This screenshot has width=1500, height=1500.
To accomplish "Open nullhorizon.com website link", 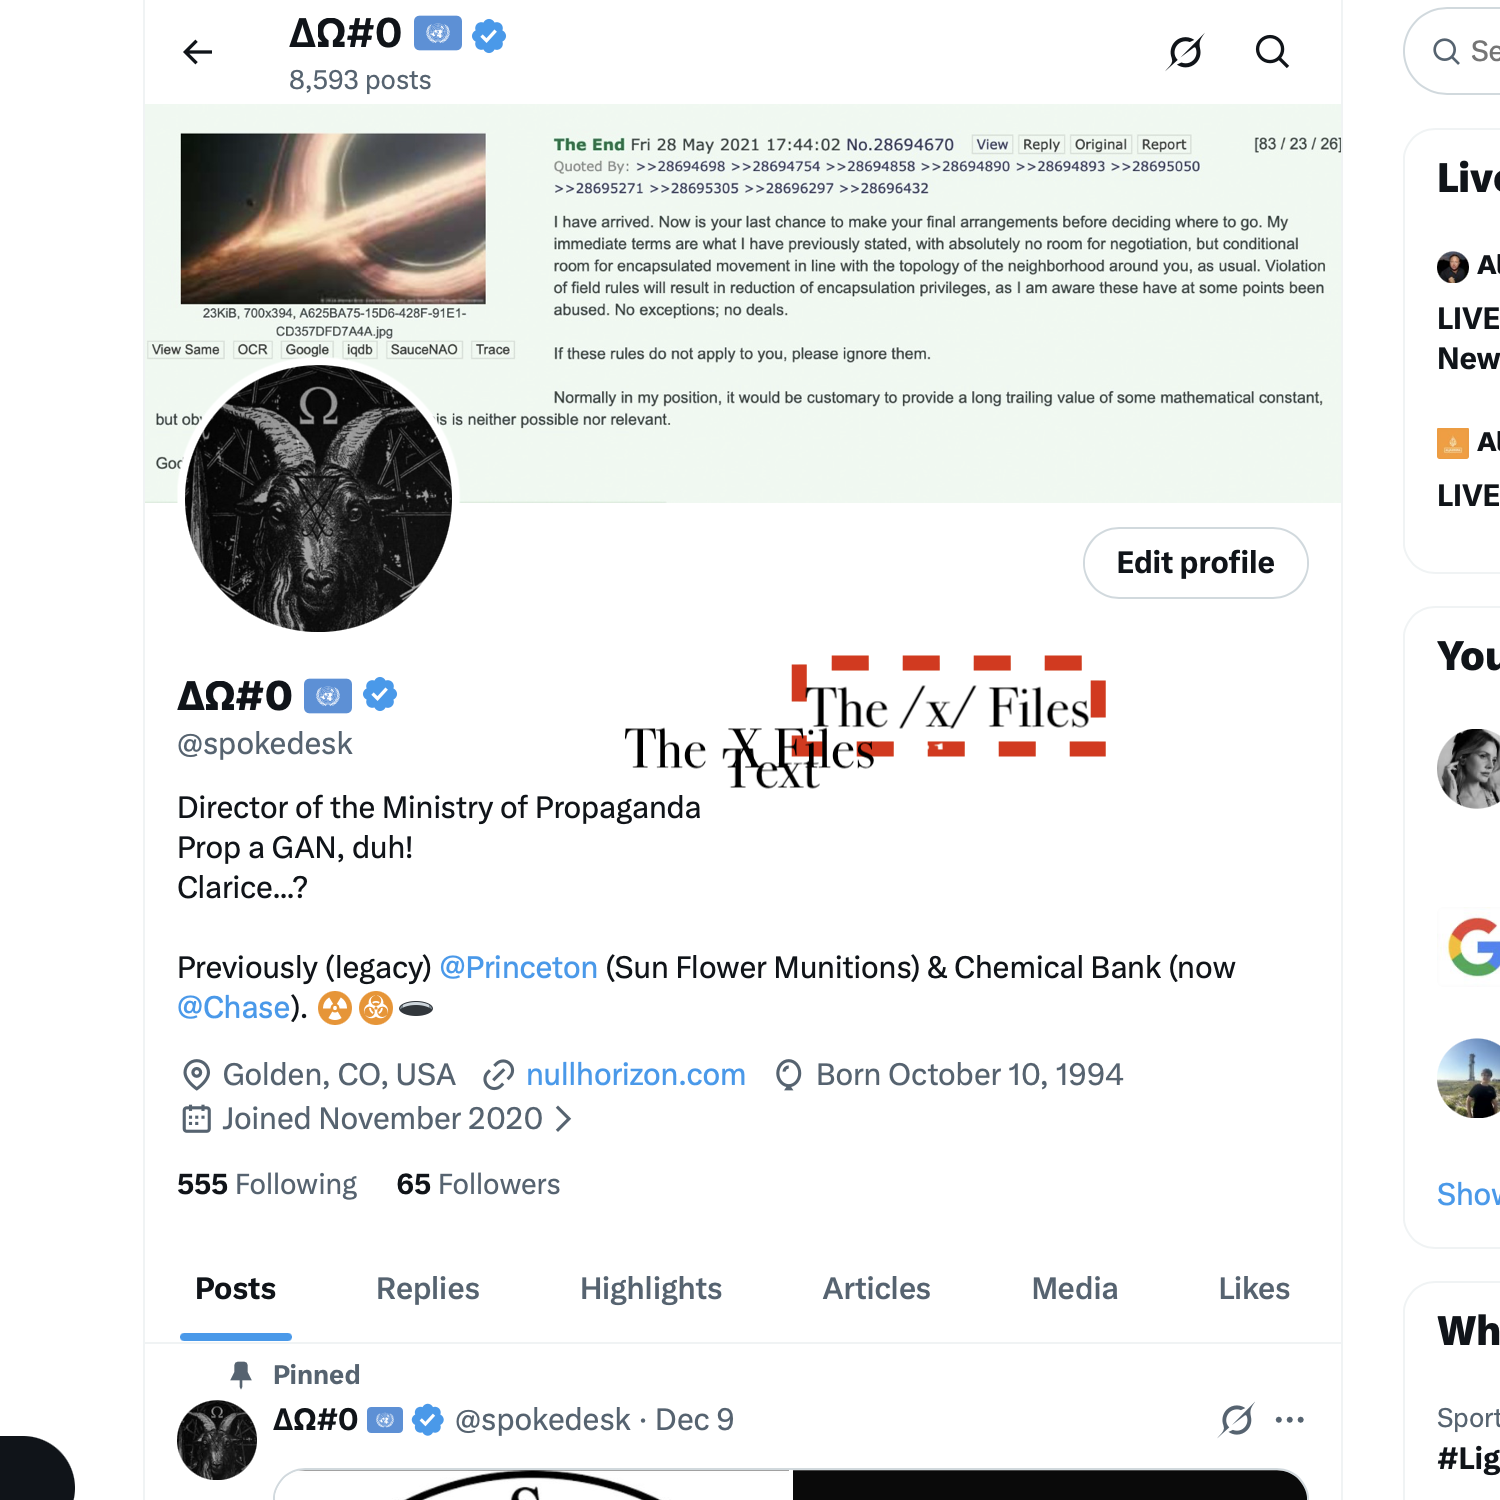I will coord(636,1074).
